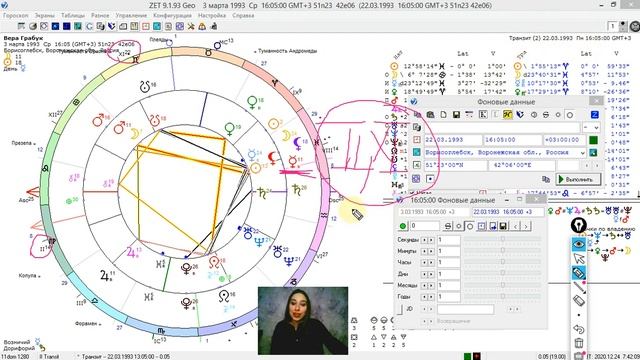Open the Гороскоп menu
The height and width of the screenshot is (360, 640).
click(16, 16)
